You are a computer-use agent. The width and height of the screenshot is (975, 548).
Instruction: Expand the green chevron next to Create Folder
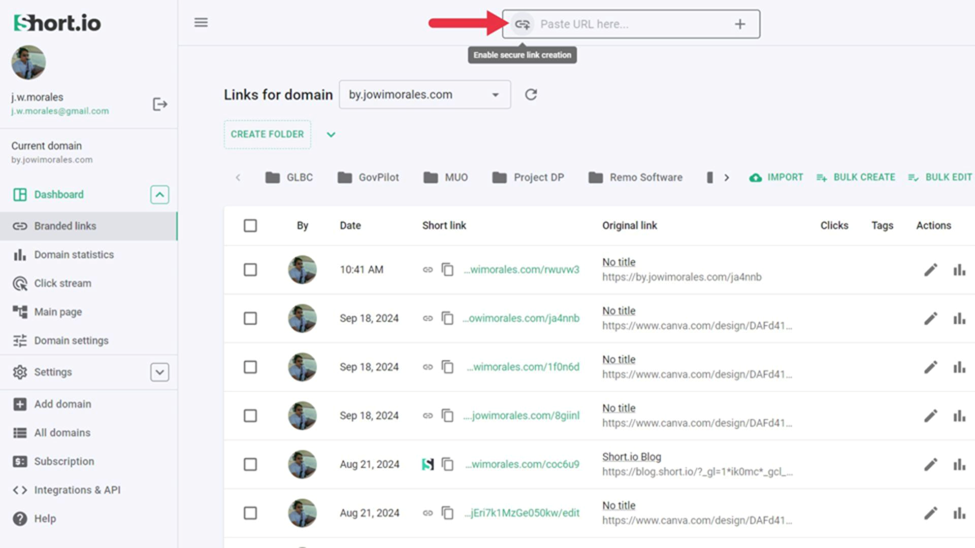pyautogui.click(x=331, y=134)
